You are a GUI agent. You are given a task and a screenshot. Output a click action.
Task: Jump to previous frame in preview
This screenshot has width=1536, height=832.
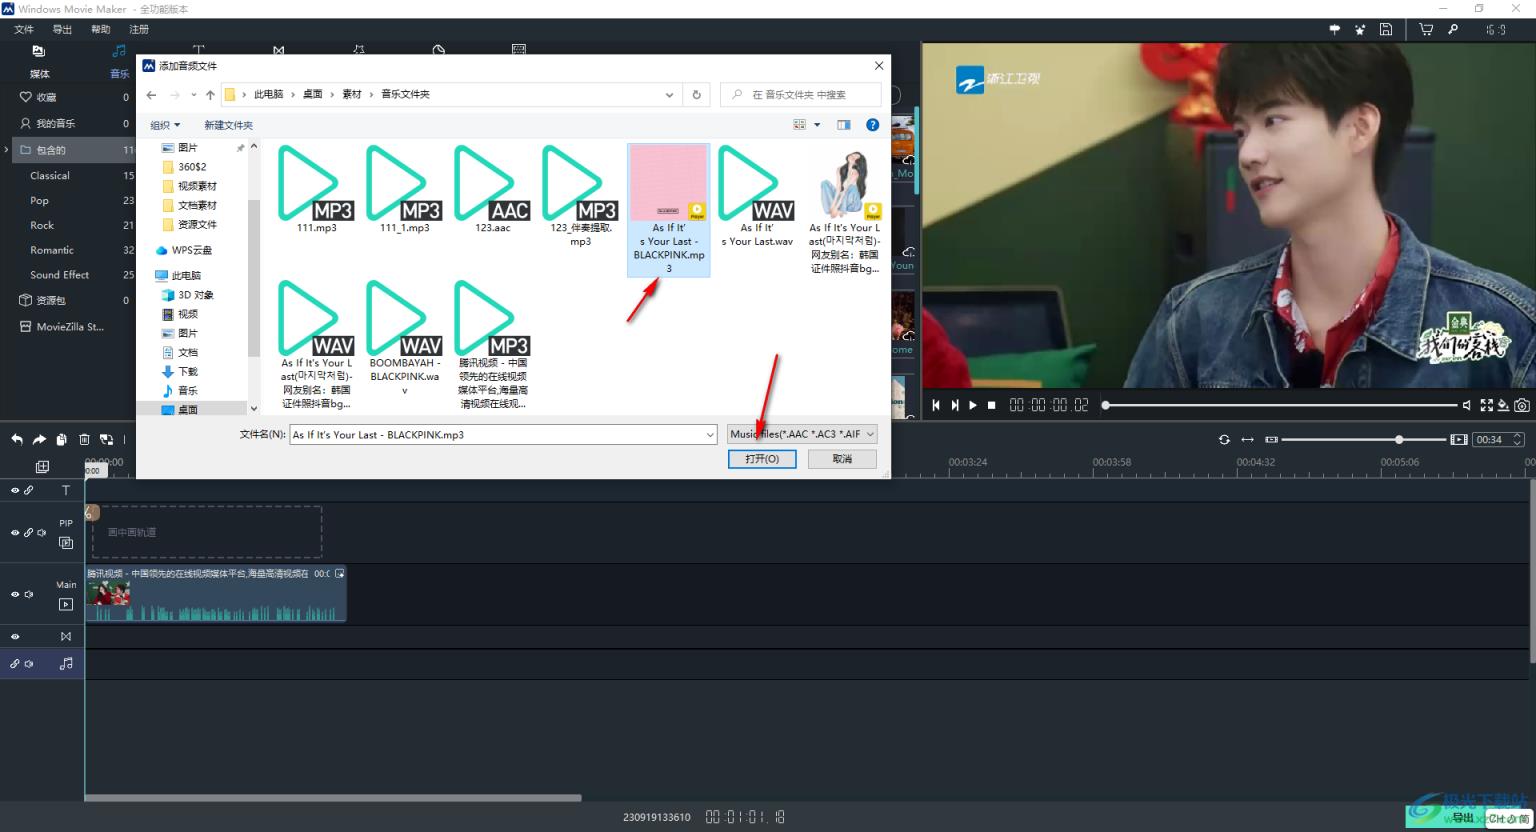pyautogui.click(x=936, y=405)
